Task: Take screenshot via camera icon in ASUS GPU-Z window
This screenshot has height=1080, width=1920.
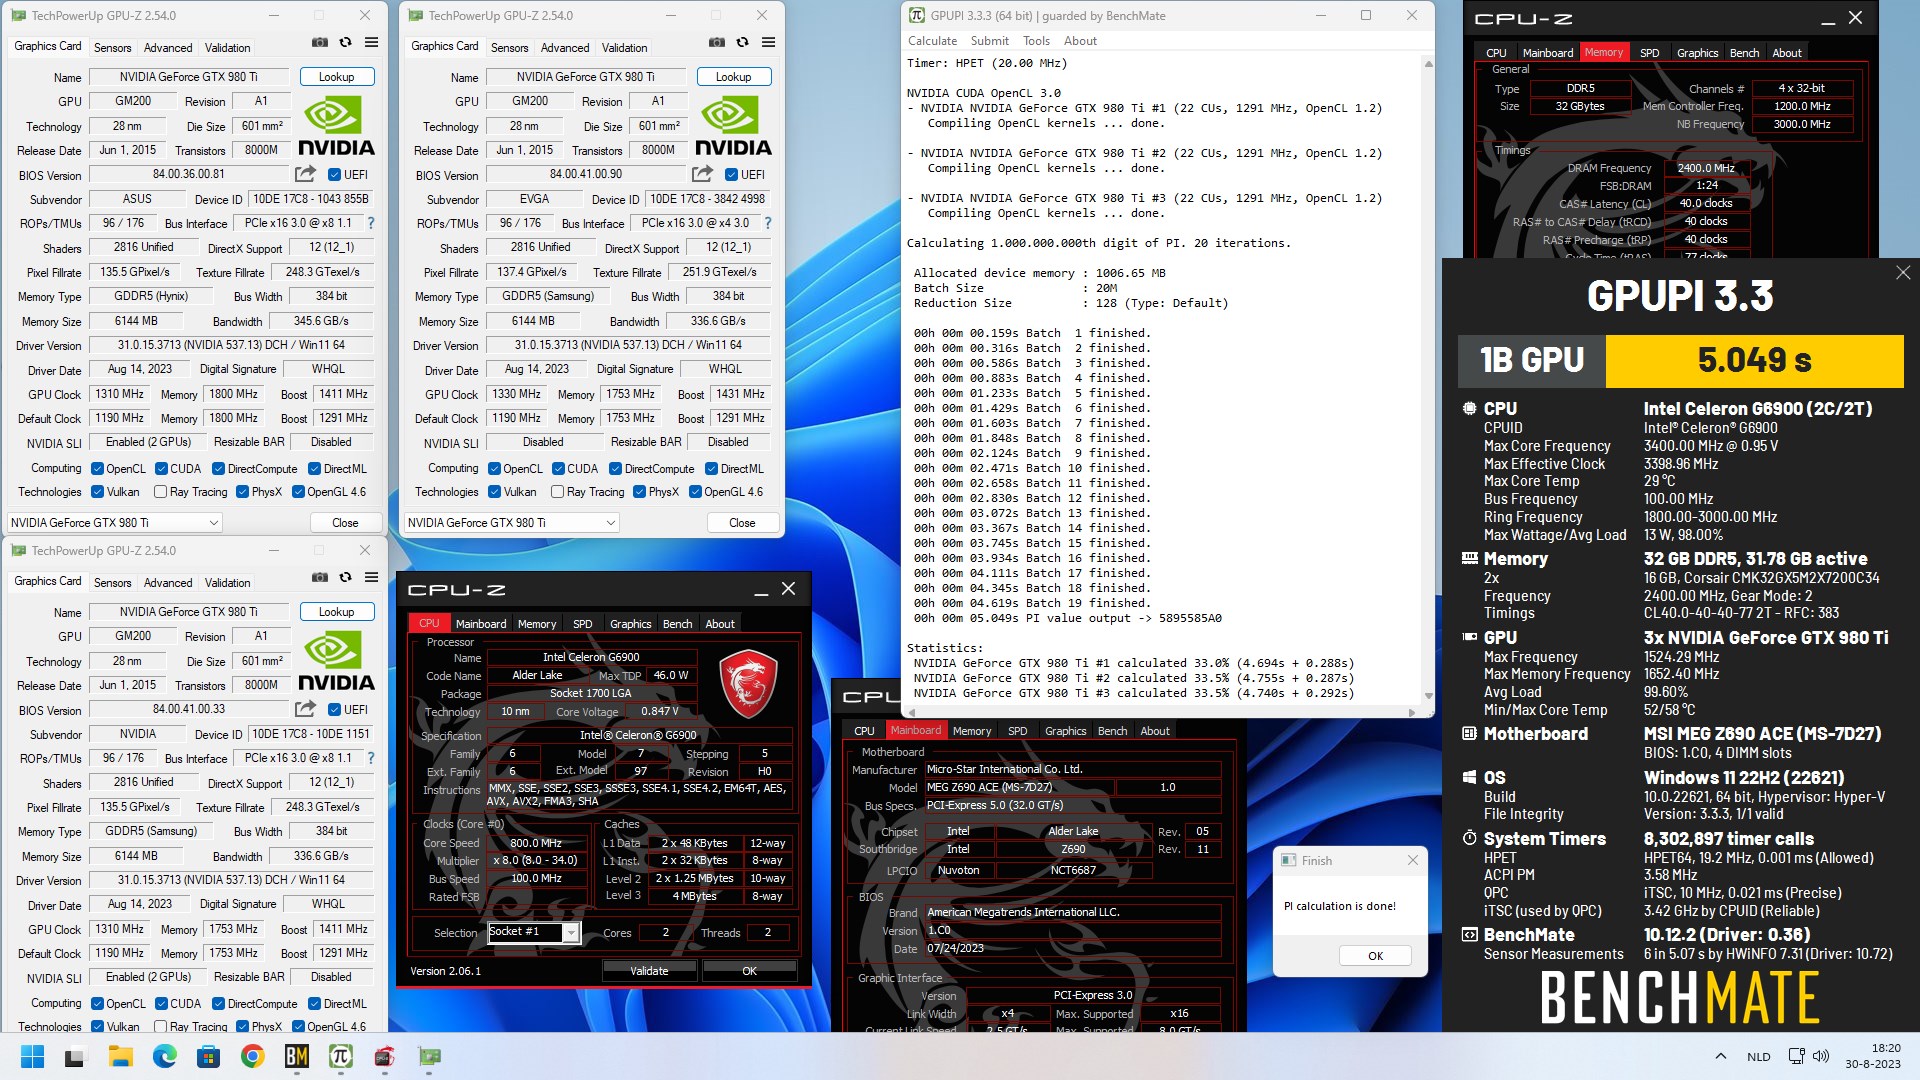Action: tap(319, 43)
